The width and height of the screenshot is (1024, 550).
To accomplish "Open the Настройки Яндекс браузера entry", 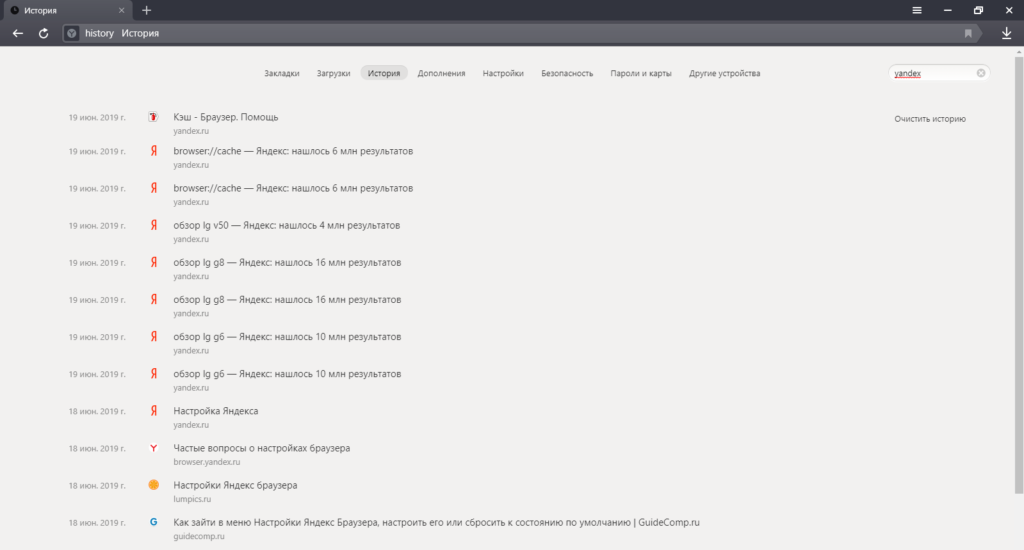I will click(235, 485).
